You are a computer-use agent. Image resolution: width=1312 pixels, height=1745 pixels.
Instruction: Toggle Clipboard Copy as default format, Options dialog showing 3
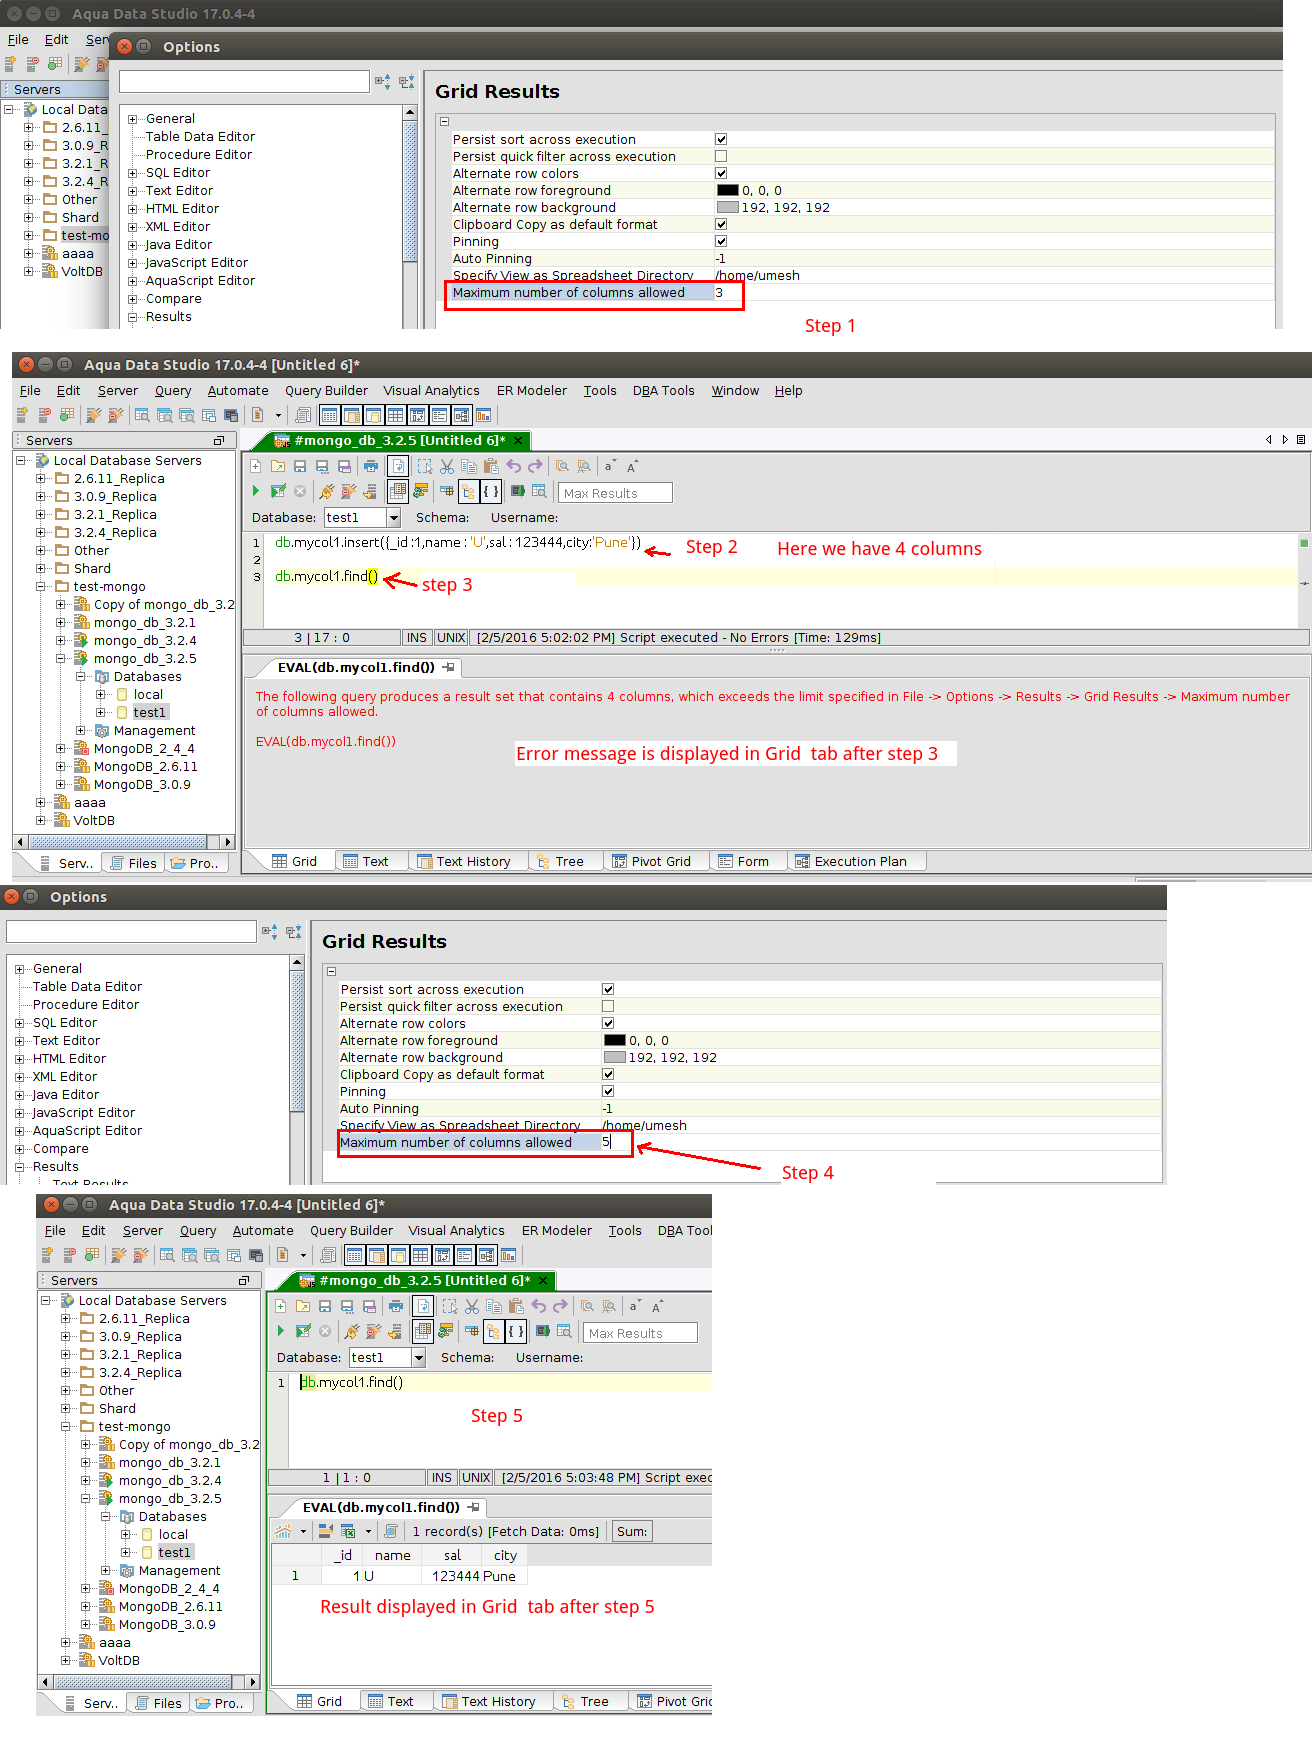pos(721,224)
